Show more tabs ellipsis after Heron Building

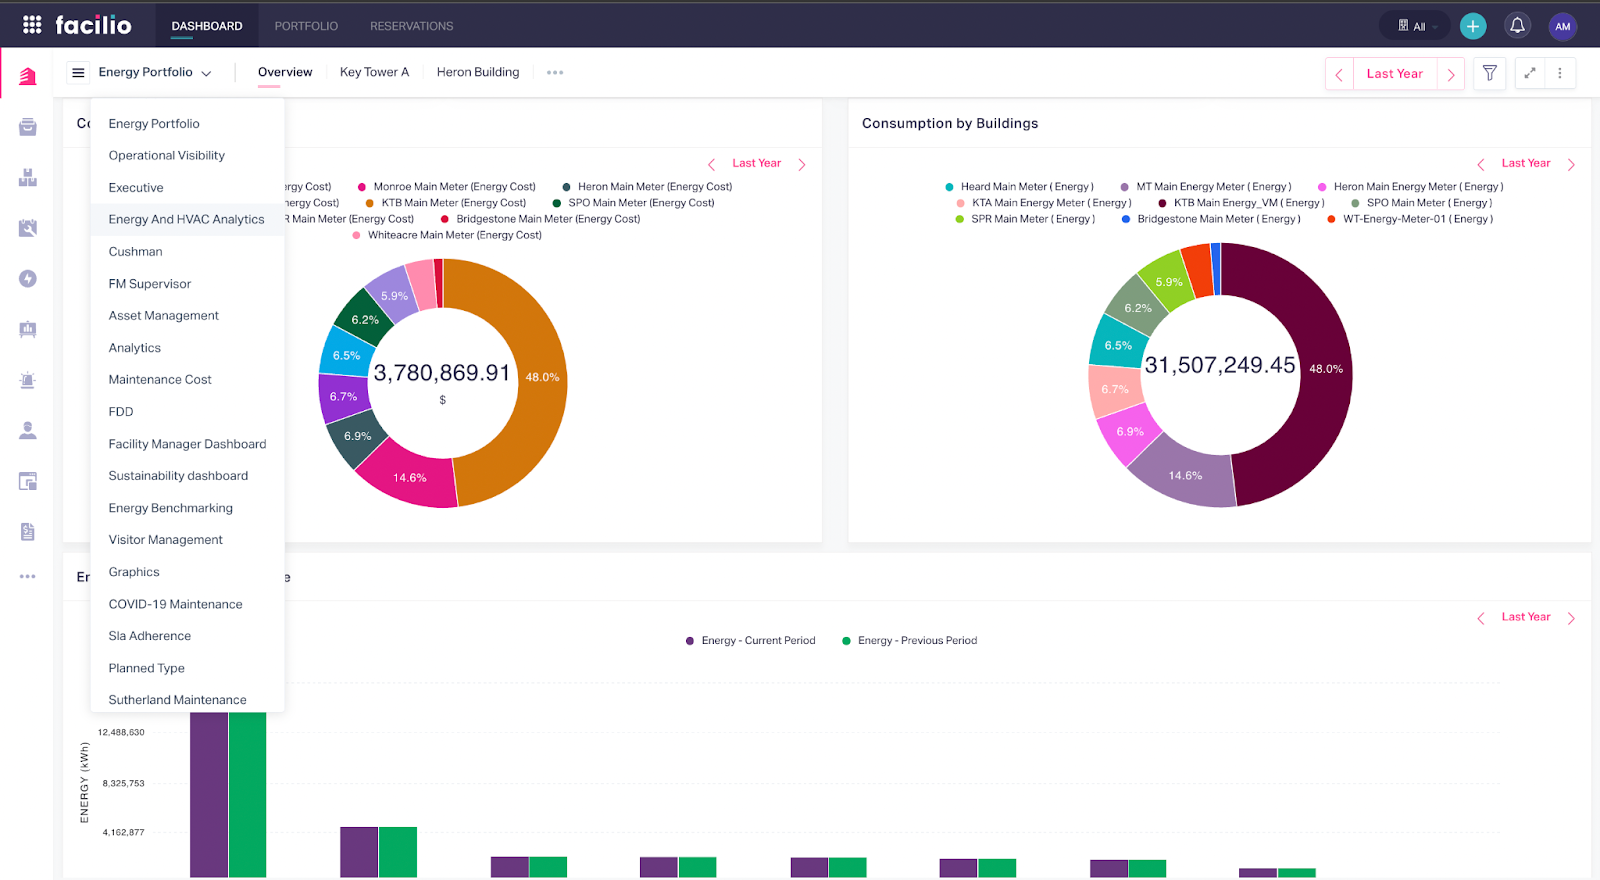coord(555,72)
